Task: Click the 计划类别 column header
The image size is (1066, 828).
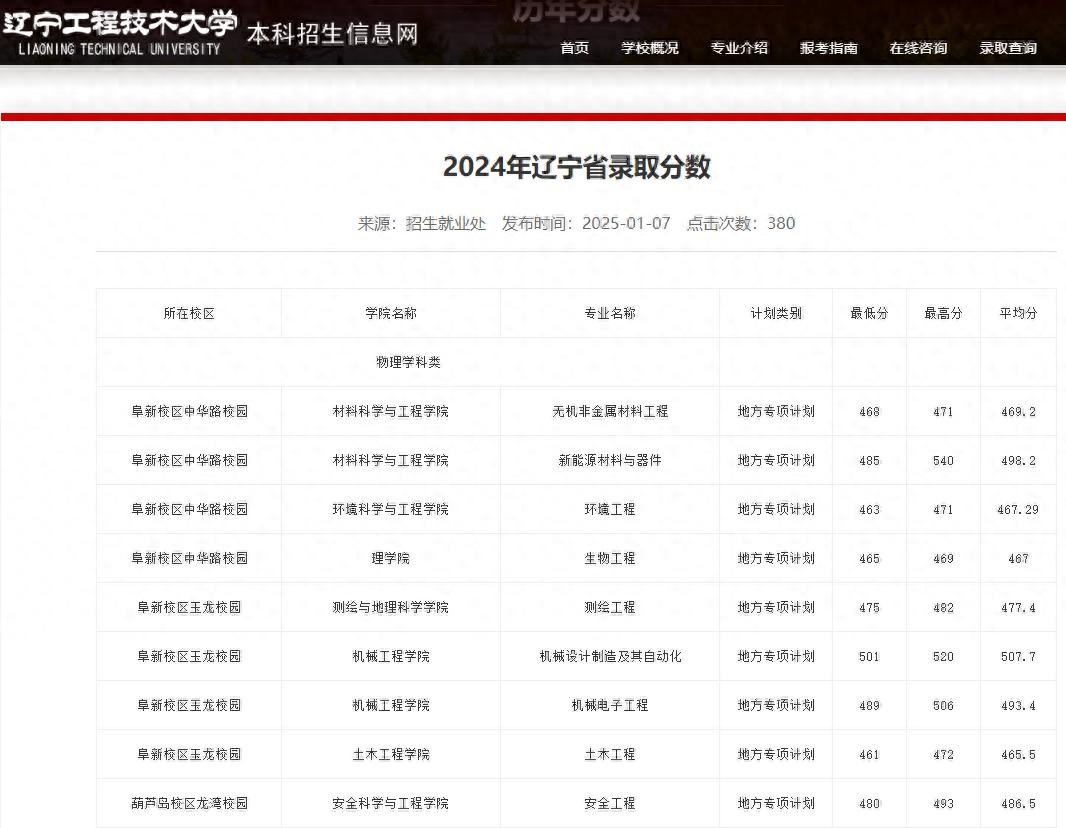Action: (x=776, y=313)
